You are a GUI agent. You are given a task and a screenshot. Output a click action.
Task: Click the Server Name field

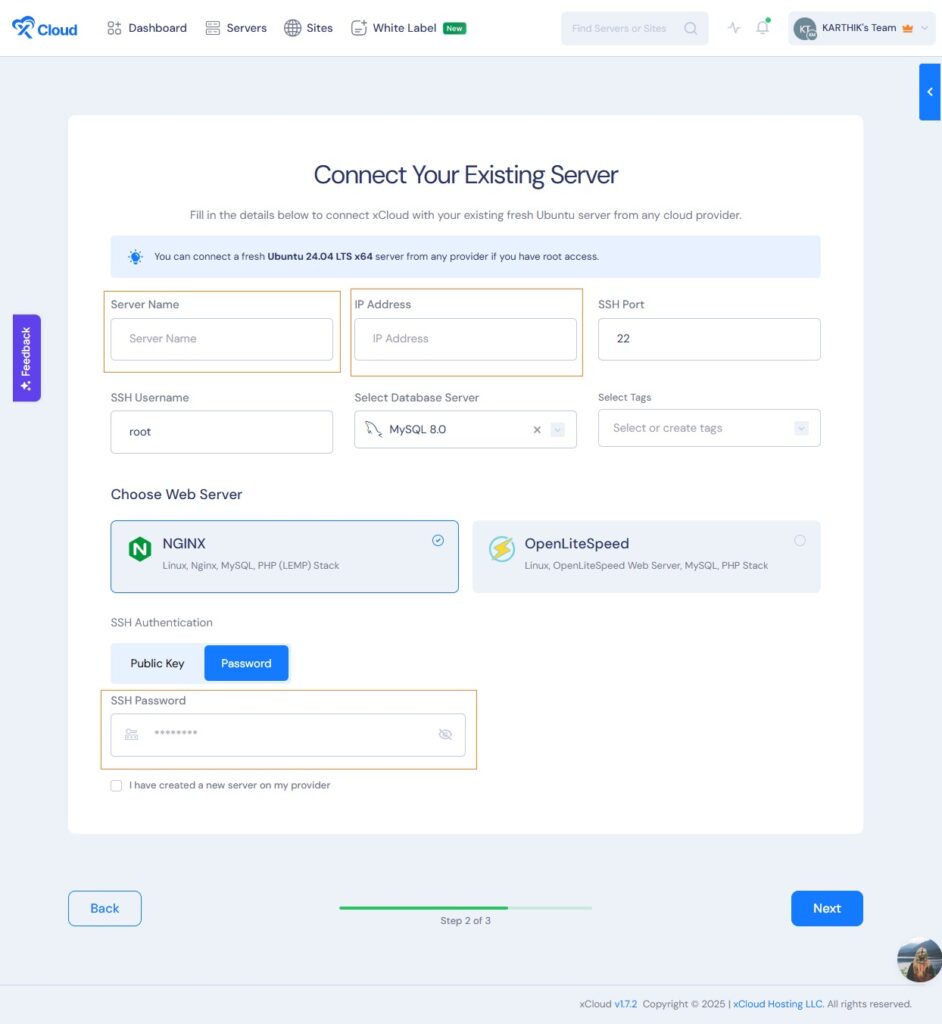point(221,339)
